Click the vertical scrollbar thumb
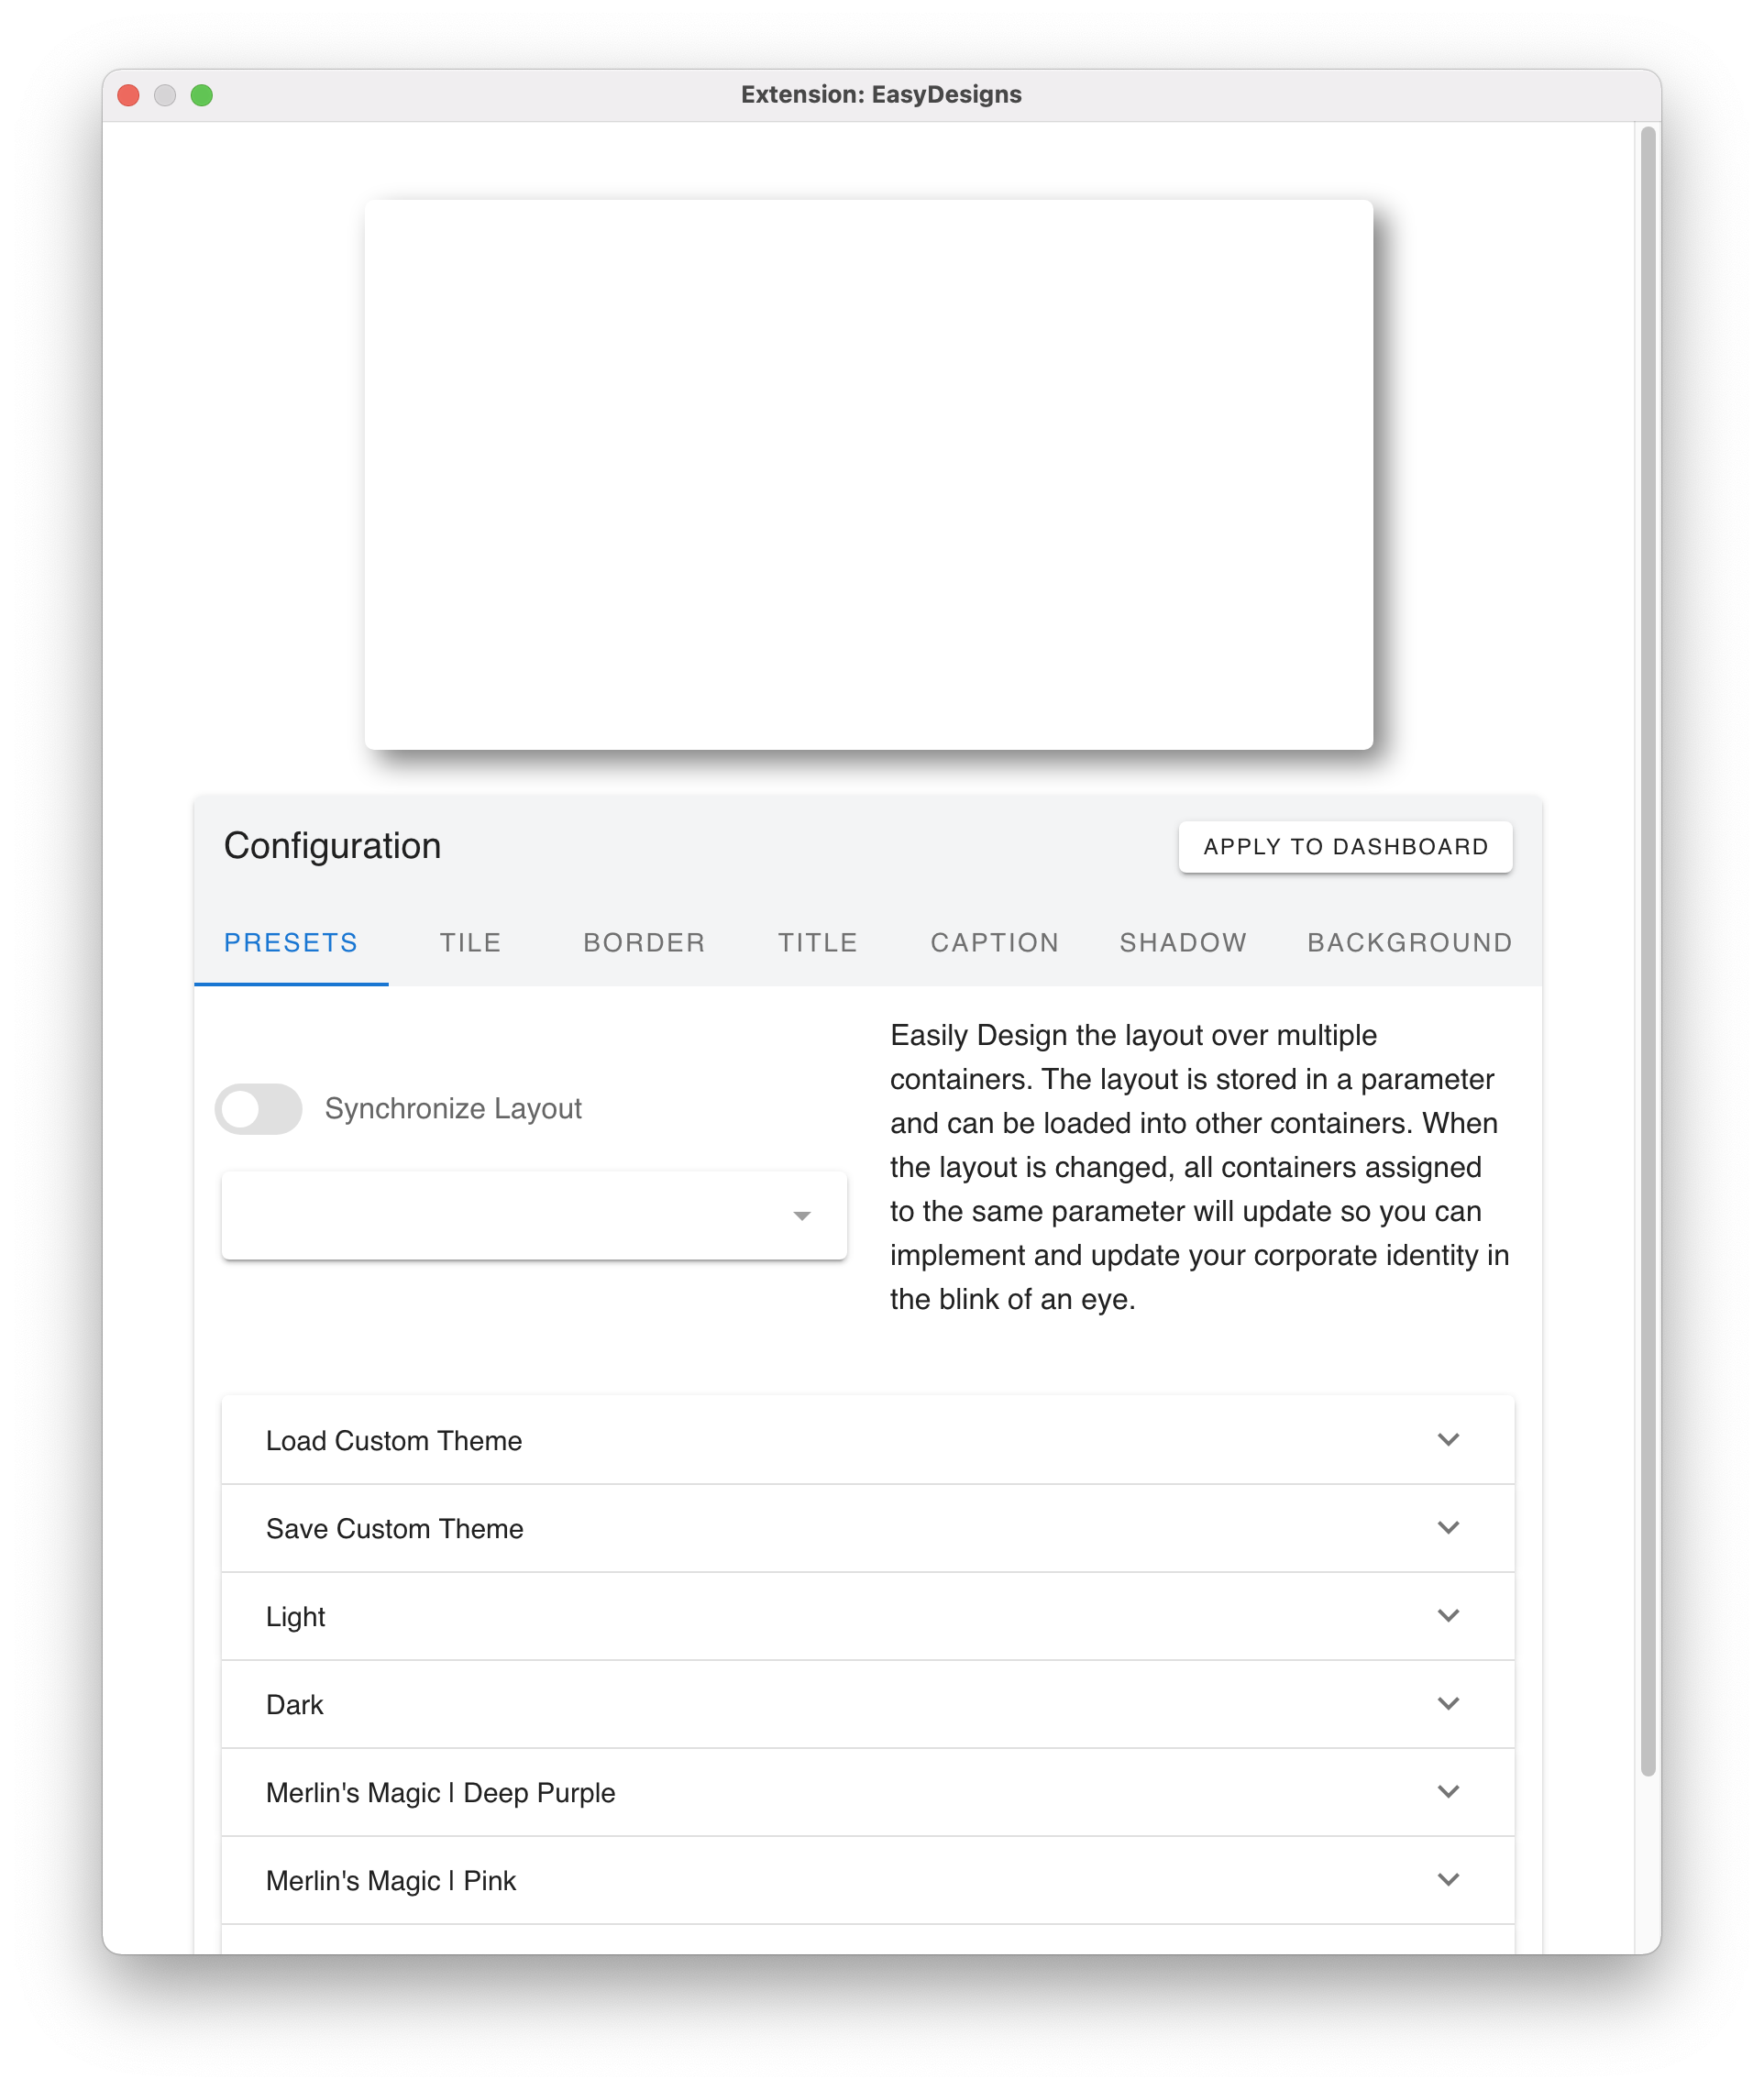 click(1648, 951)
